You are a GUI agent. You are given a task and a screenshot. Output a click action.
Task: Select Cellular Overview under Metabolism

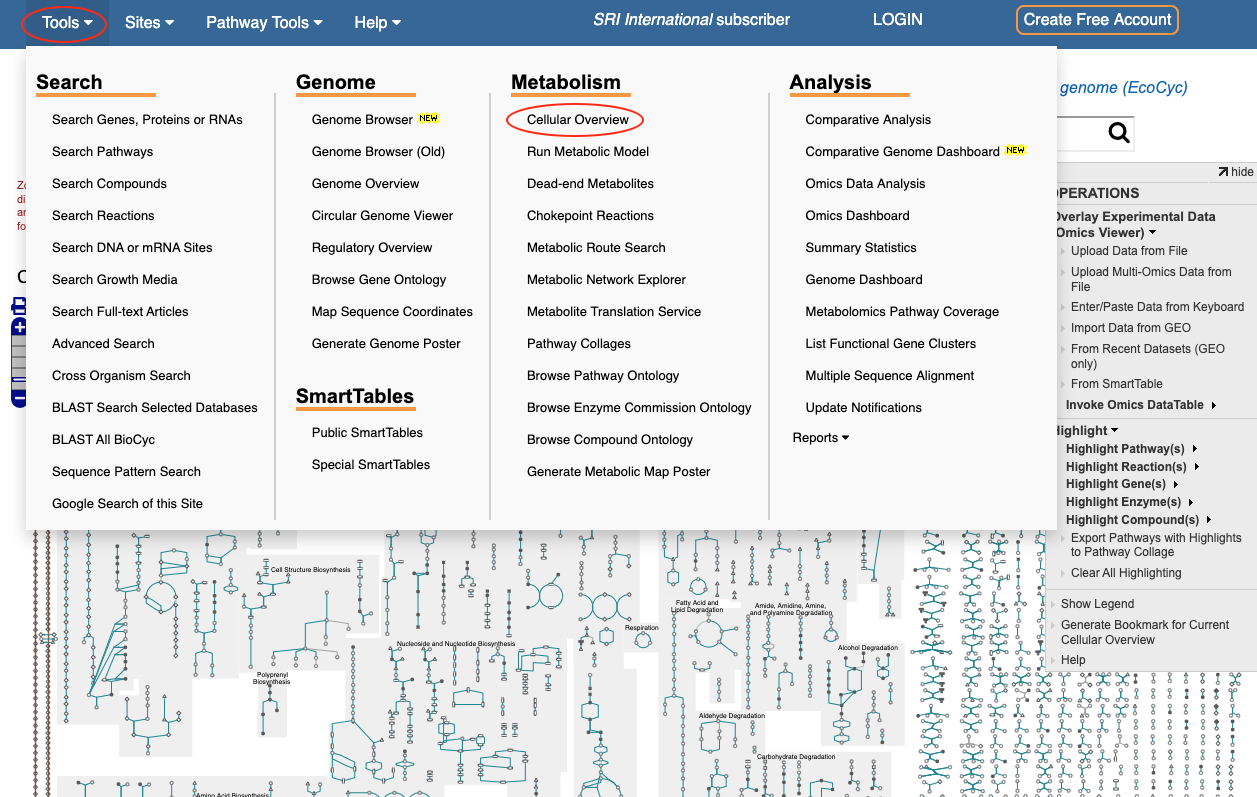577,120
